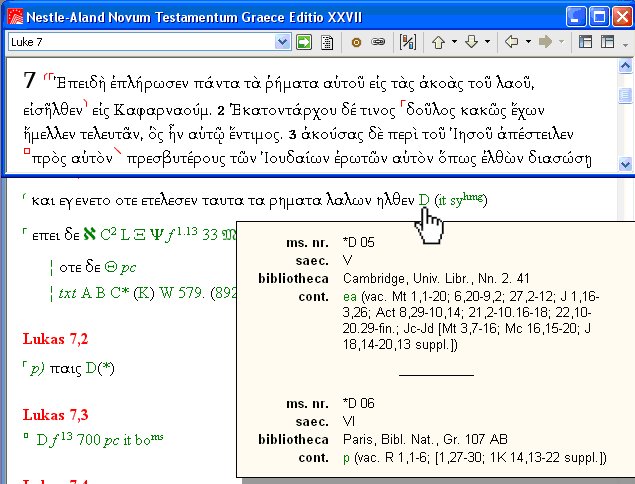Click text pane scrollbar up arrow
The height and width of the screenshot is (484, 635).
(625, 66)
